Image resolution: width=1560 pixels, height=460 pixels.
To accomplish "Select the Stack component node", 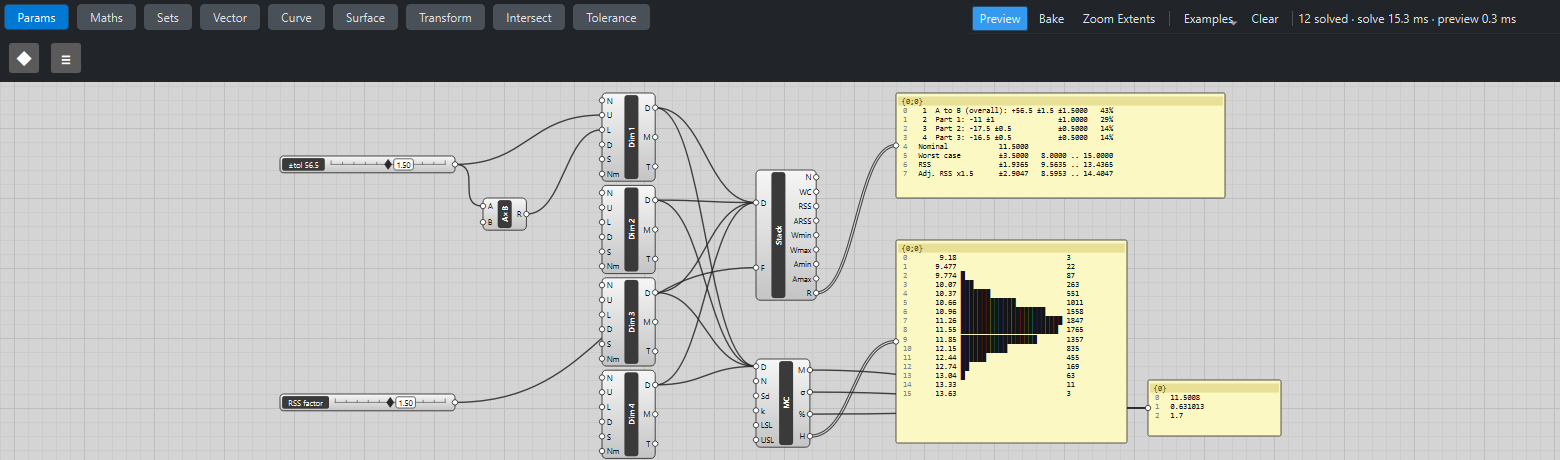I will (786, 235).
